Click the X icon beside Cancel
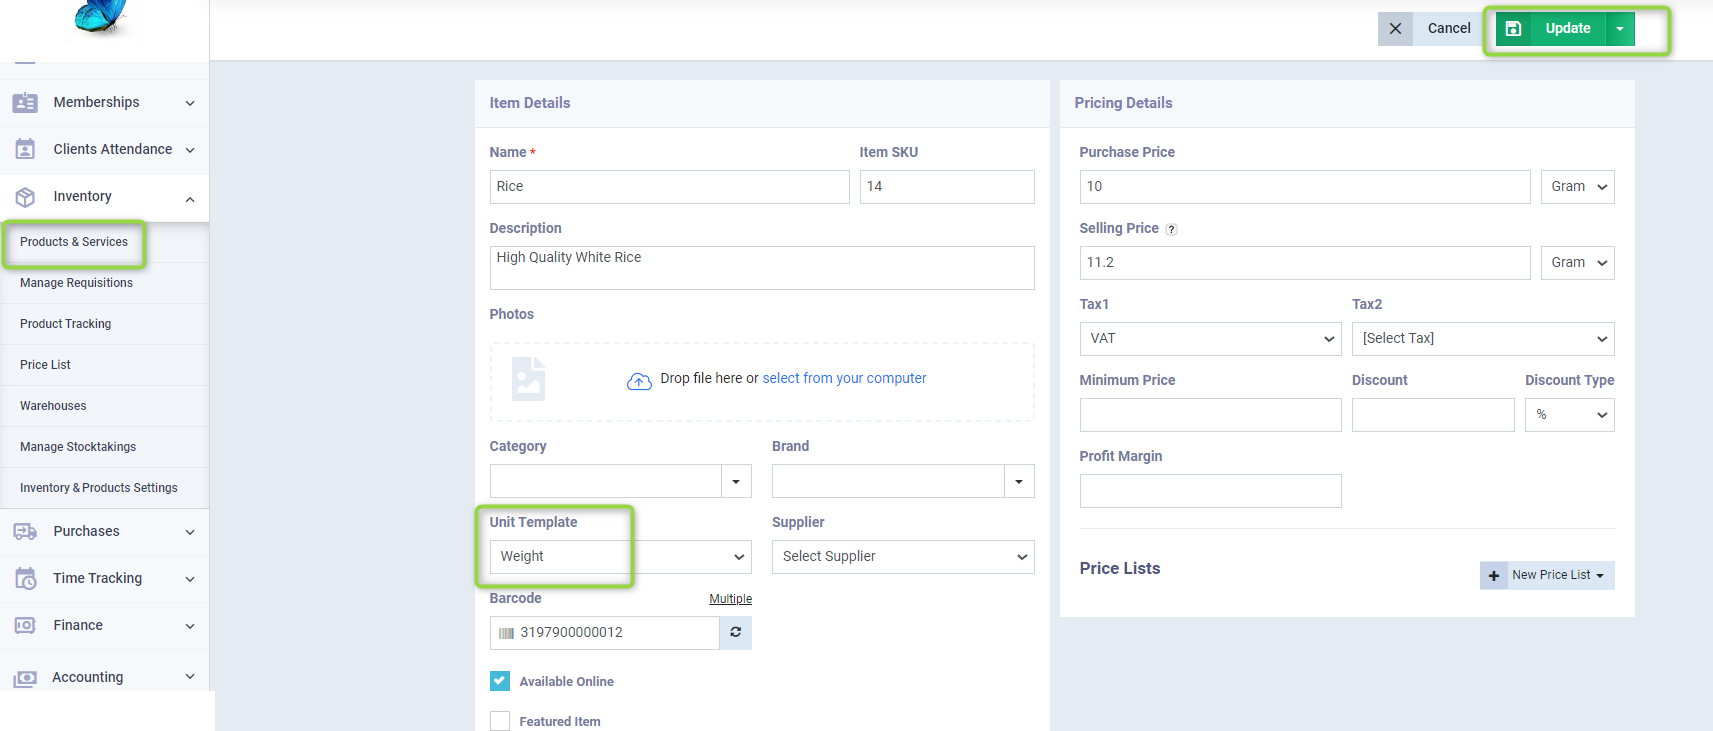Screen dimensions: 1713x731 pos(1395,29)
